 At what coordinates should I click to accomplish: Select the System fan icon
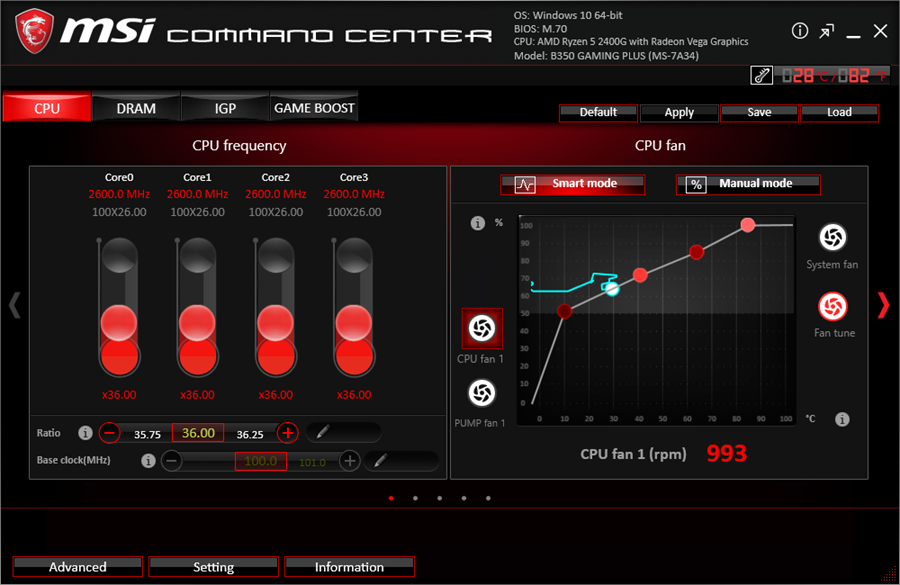pos(832,237)
